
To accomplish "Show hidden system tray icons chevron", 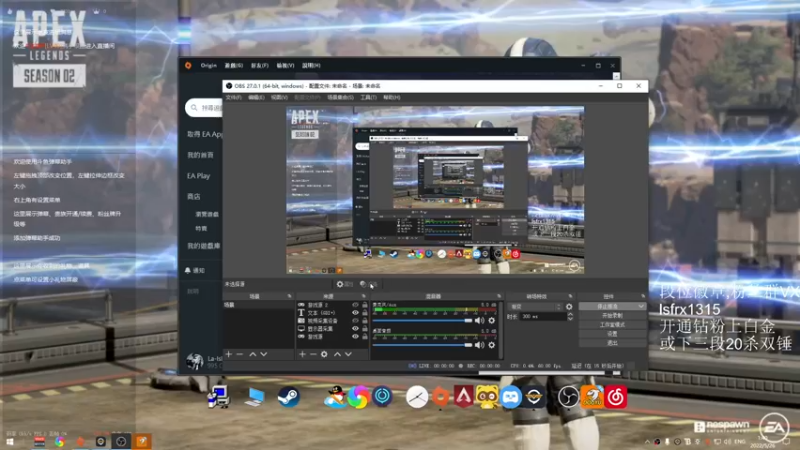I will (647, 442).
